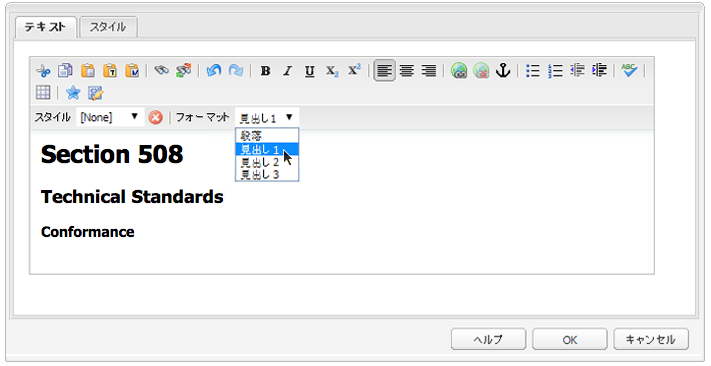Viewport: 711px width, 366px height.
Task: Choose 見出し 3 from the format list
Action: click(267, 174)
